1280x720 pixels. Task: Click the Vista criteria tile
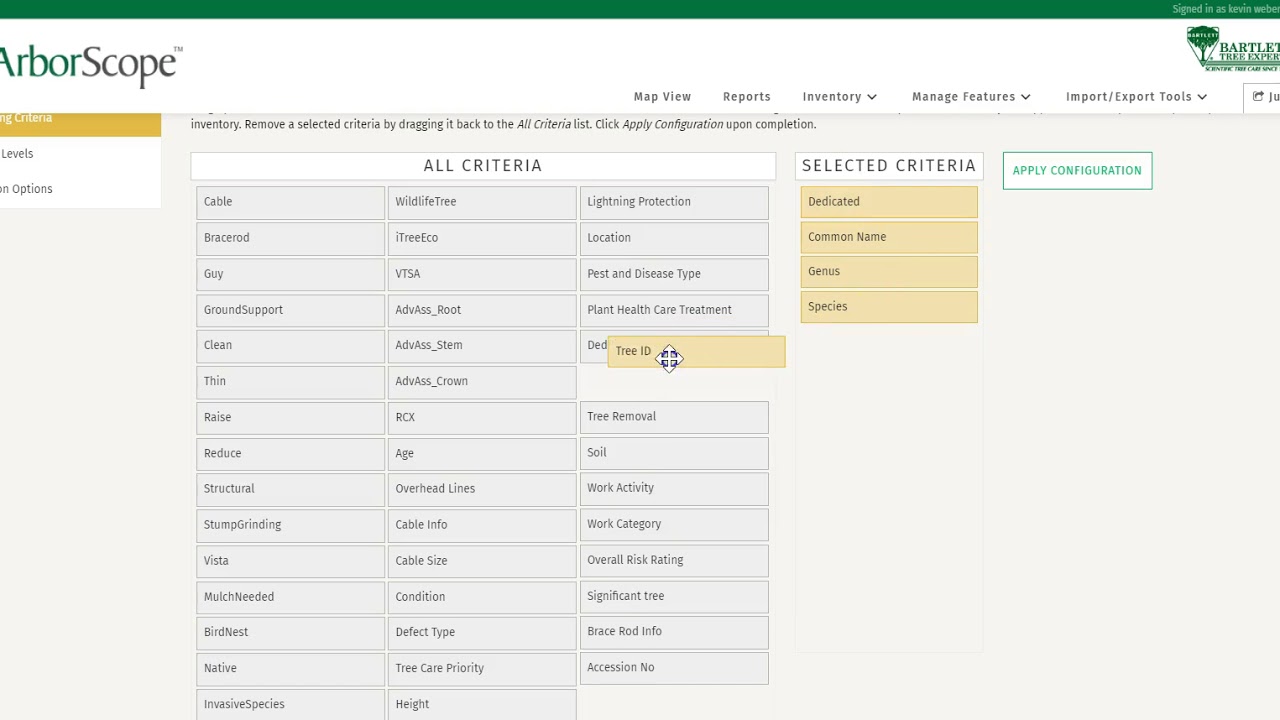290,561
